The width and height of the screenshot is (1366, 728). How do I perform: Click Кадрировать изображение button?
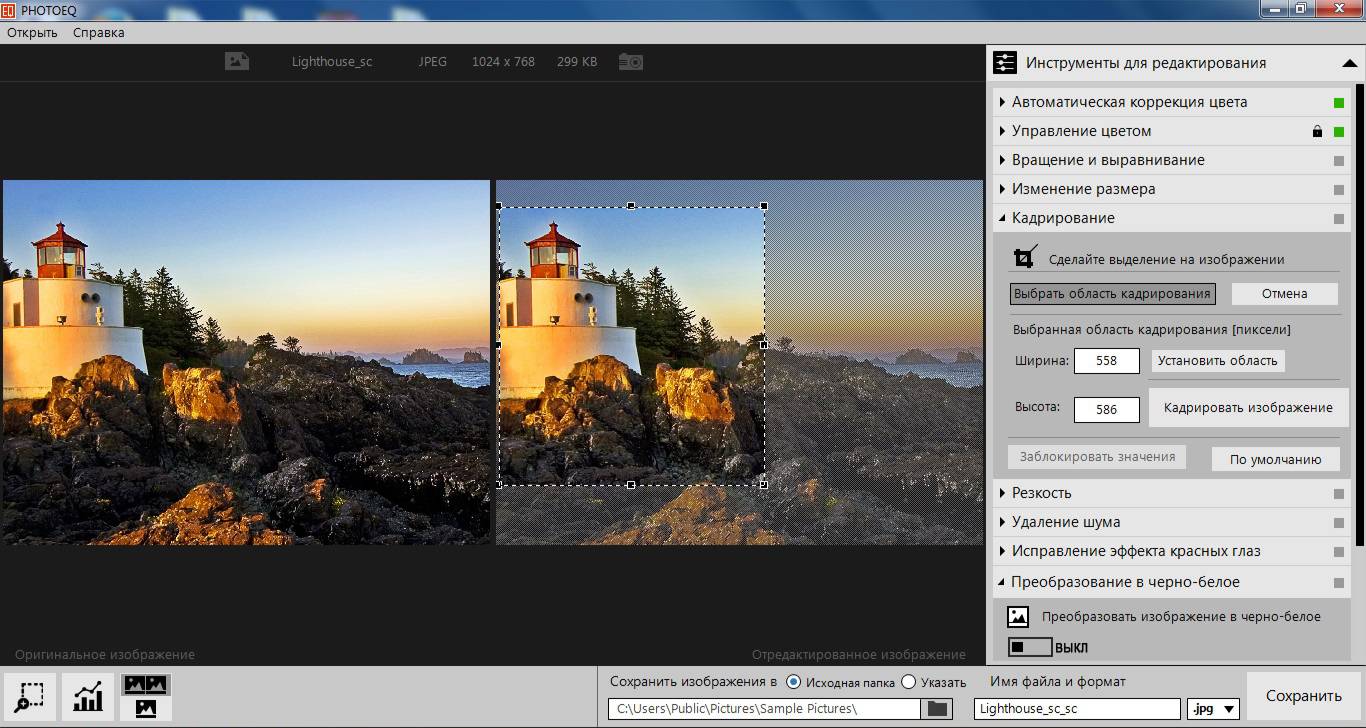[1248, 408]
